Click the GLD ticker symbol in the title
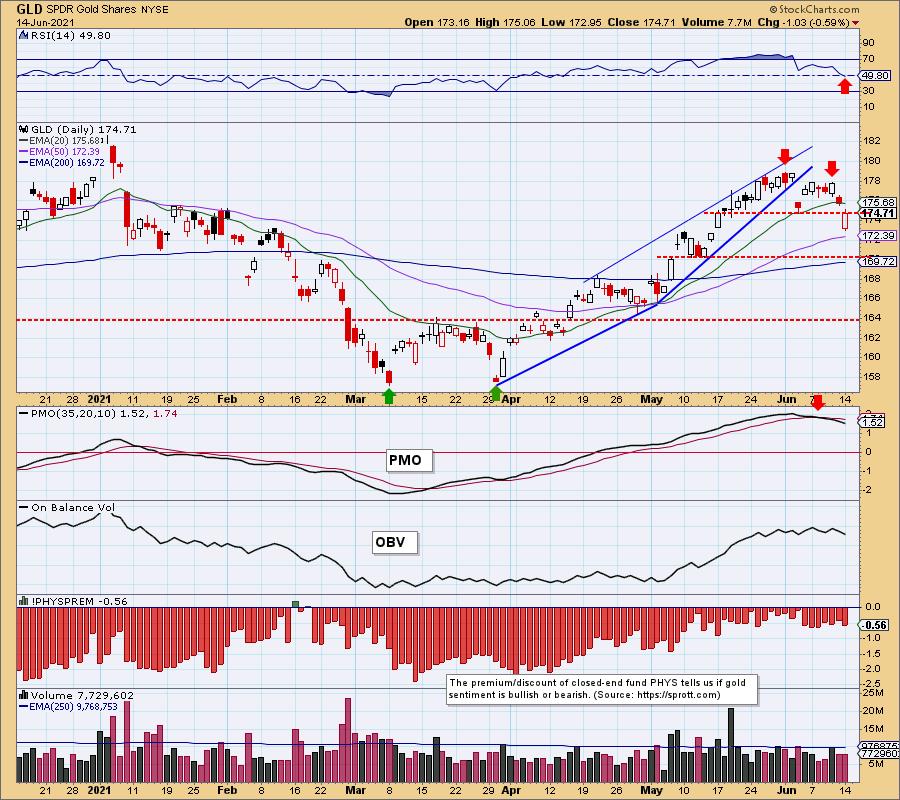The width and height of the screenshot is (900, 800). tap(29, 9)
